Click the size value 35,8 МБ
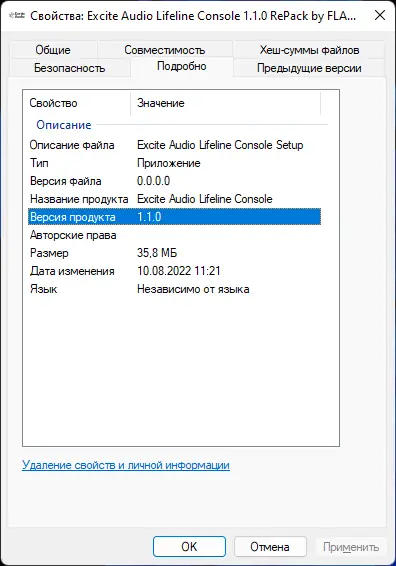 (157, 253)
